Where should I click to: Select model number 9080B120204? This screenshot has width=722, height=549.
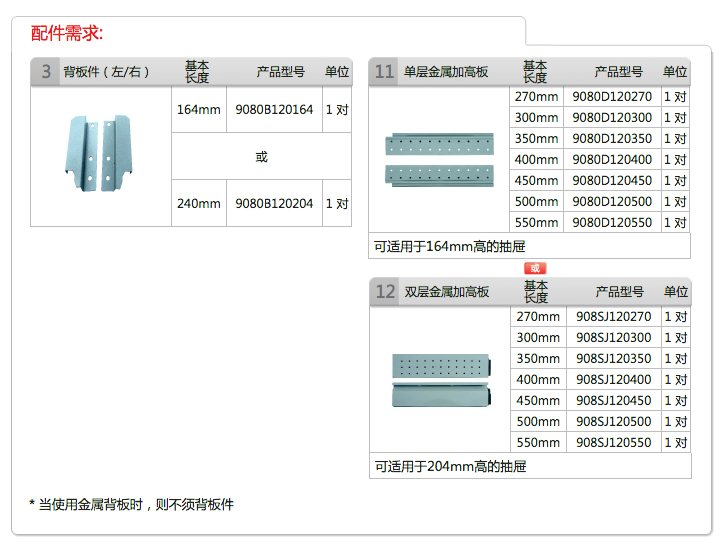pos(274,203)
